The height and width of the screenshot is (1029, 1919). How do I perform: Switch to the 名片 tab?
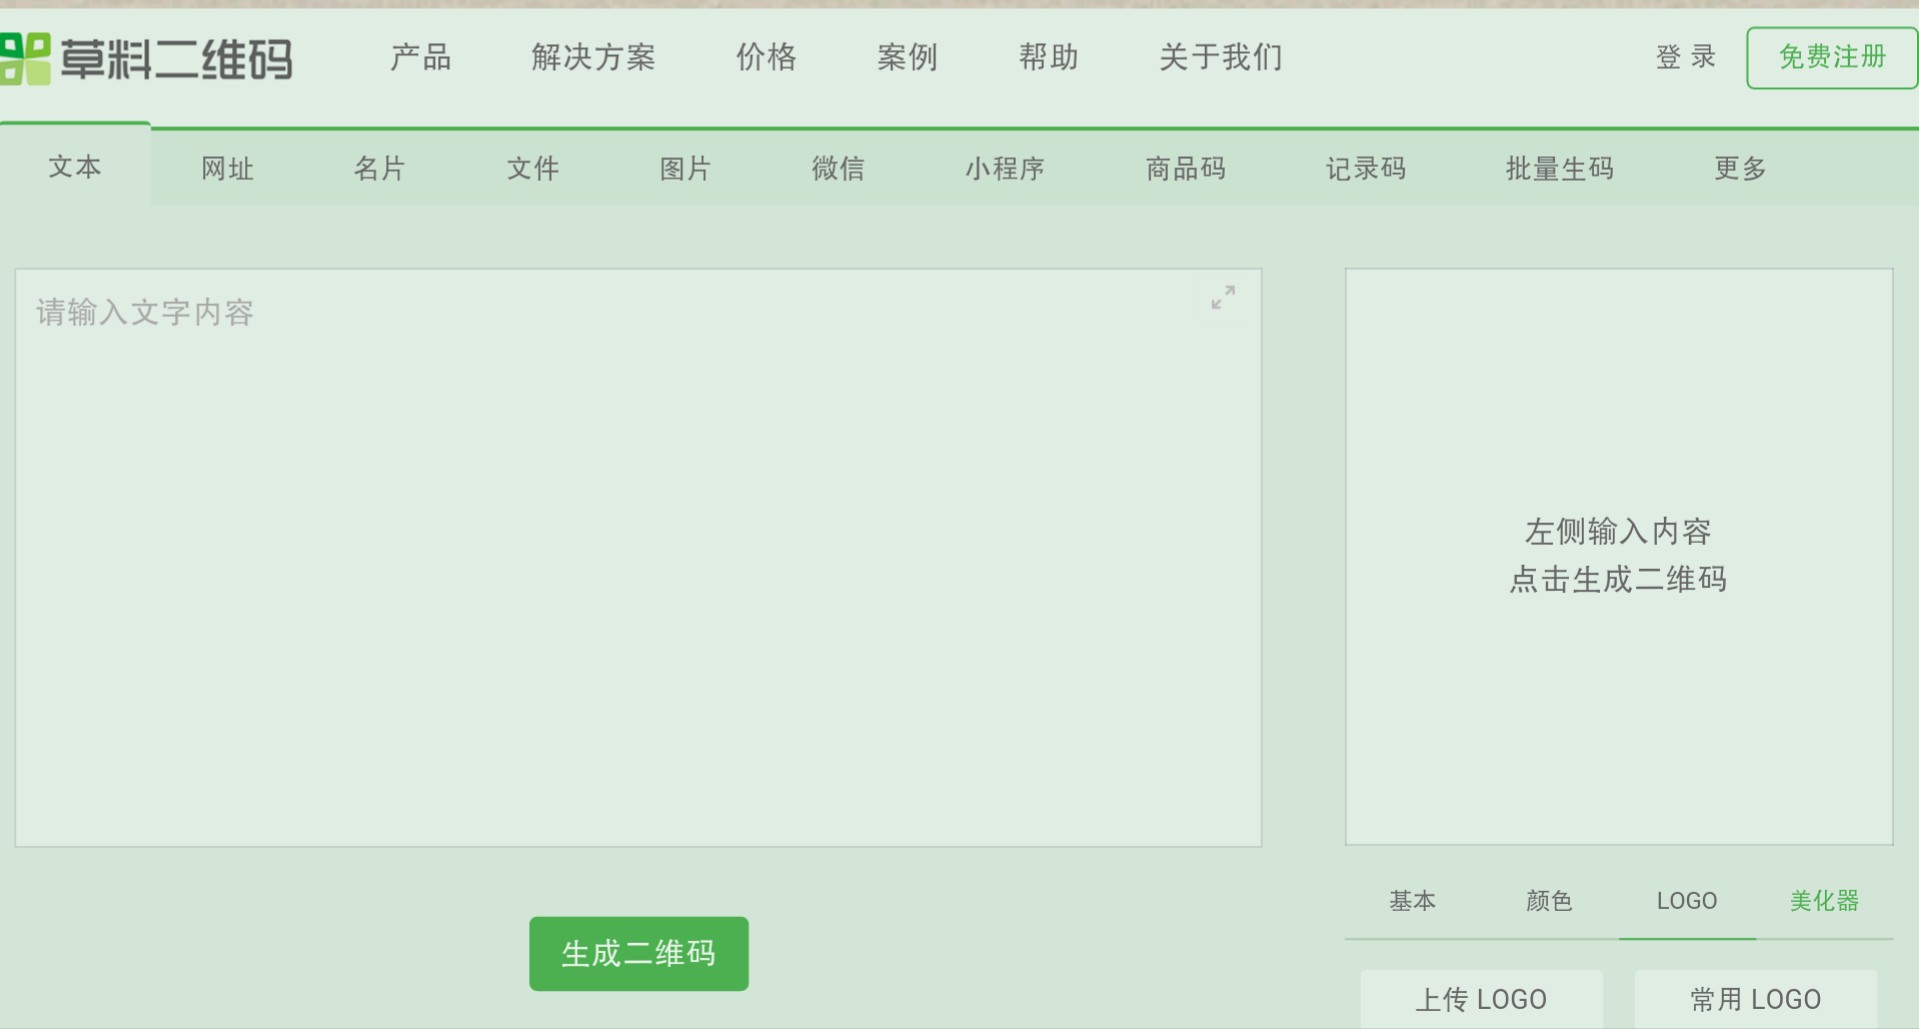[x=380, y=168]
